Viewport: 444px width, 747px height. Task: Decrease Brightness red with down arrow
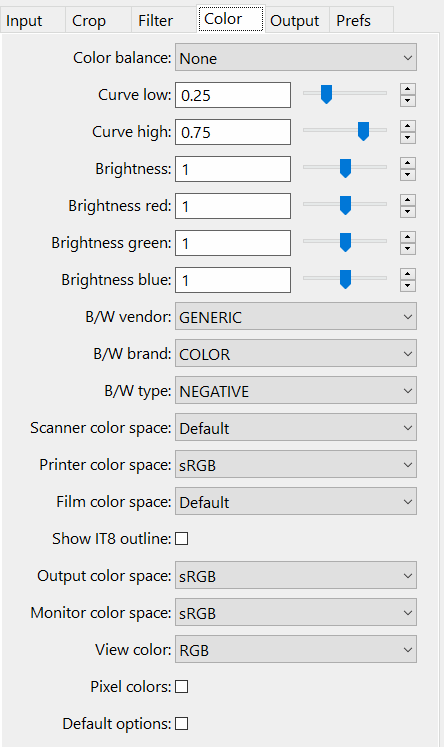pos(408,212)
